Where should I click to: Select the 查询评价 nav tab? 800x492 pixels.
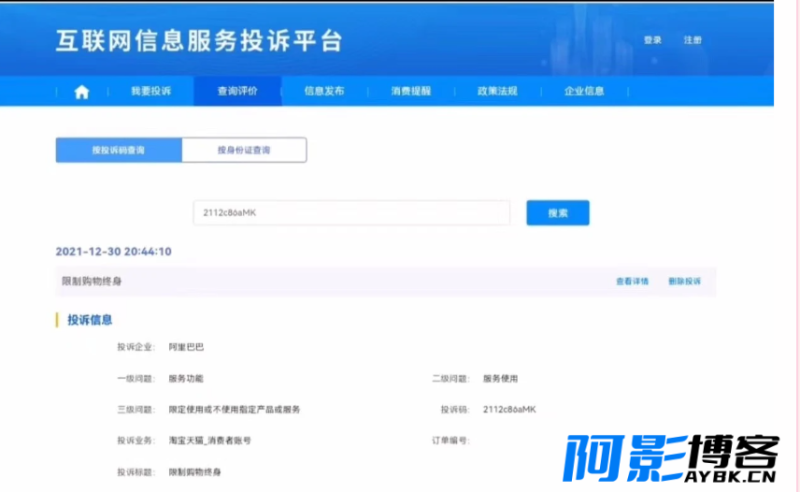tap(237, 91)
